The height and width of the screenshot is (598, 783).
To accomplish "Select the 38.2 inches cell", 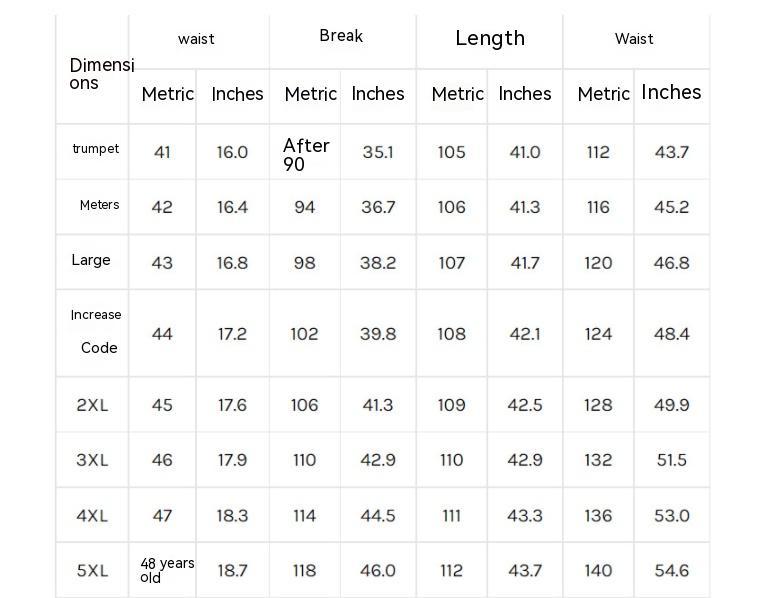I will pos(378,263).
